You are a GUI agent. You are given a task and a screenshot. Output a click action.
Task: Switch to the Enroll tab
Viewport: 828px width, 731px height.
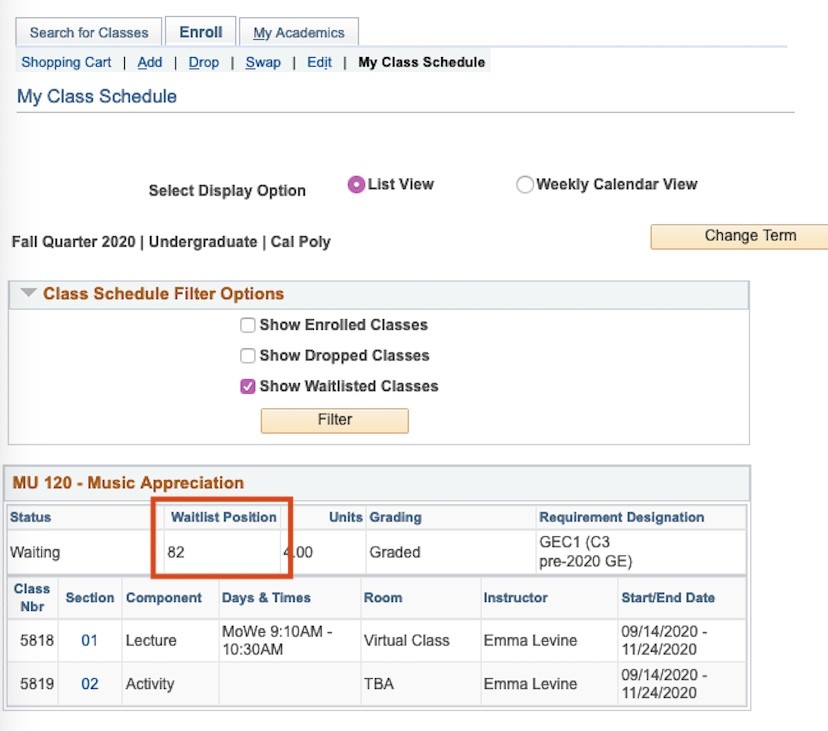click(x=201, y=32)
